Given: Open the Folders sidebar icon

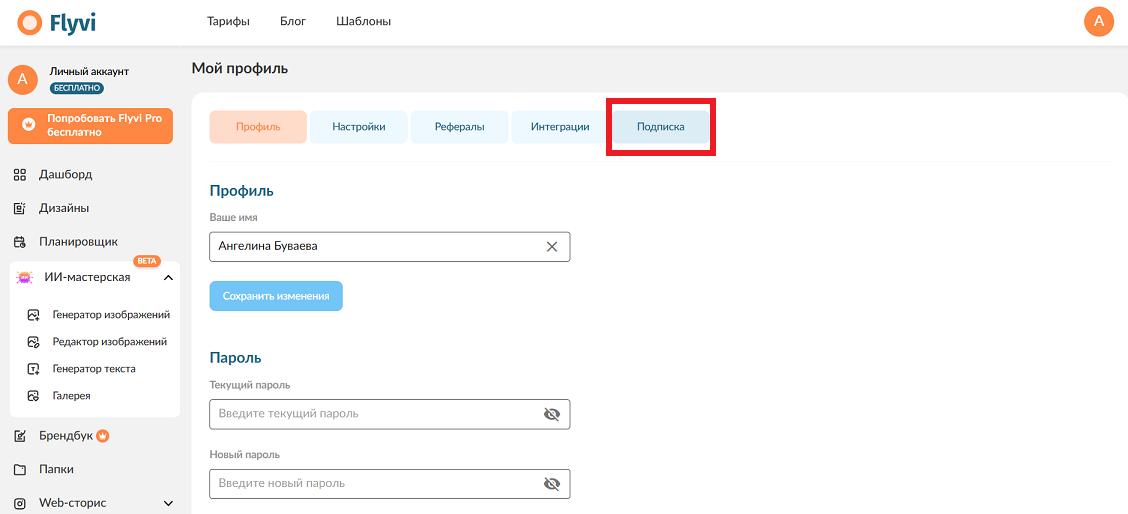Looking at the screenshot, I should (20, 469).
